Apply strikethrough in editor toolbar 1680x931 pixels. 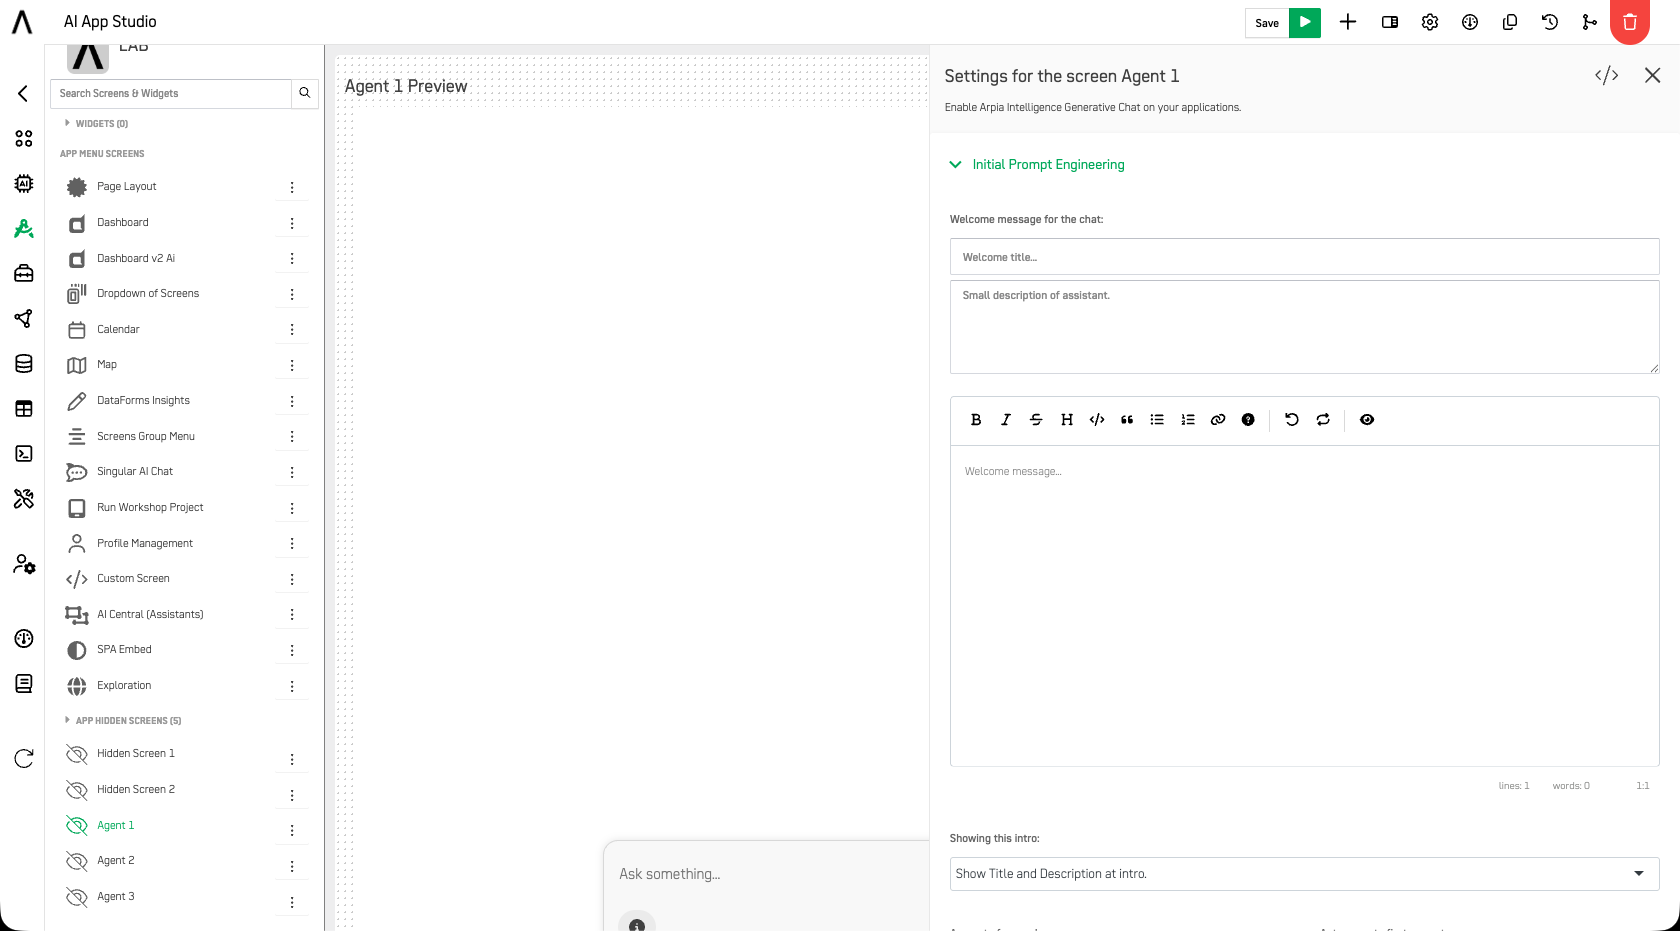[x=1036, y=420]
